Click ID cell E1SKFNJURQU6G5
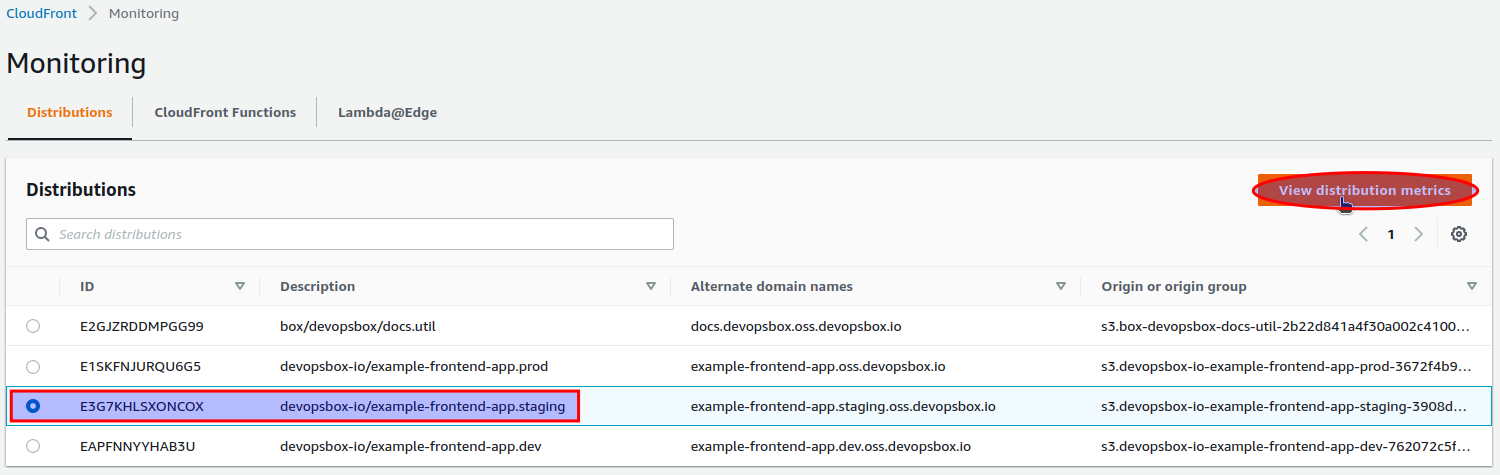Viewport: 1500px width, 475px height. pos(142,366)
